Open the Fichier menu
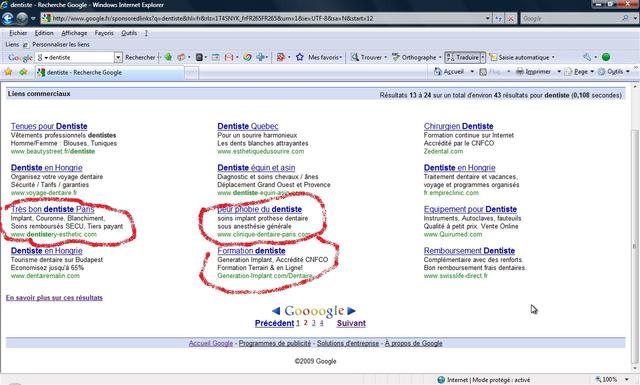This screenshot has width=640, height=385. 18,33
